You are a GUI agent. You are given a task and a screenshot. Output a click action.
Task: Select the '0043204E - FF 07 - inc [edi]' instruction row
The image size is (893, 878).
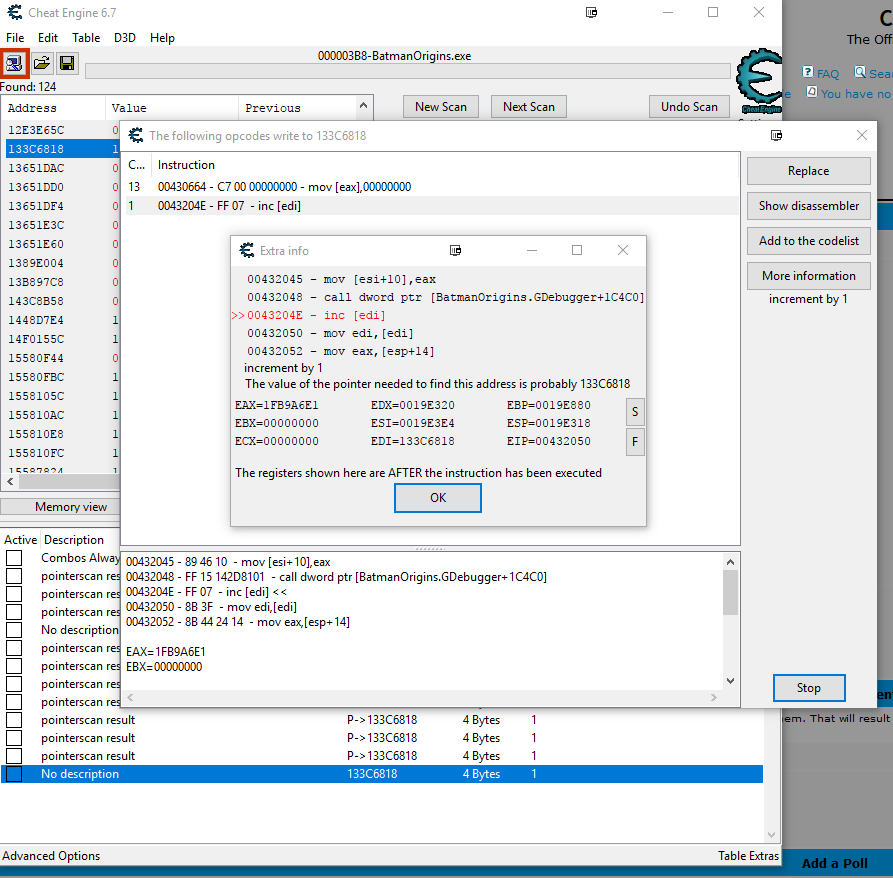pyautogui.click(x=432, y=206)
